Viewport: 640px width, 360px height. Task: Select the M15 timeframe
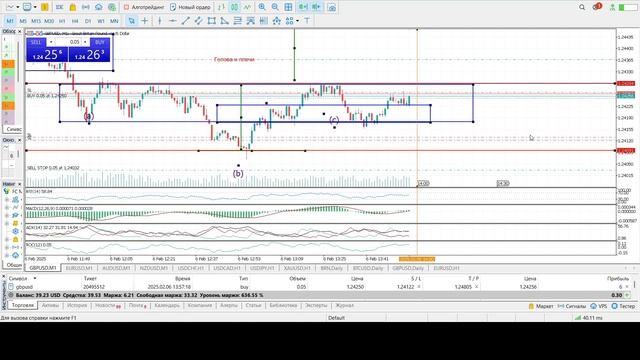36,21
